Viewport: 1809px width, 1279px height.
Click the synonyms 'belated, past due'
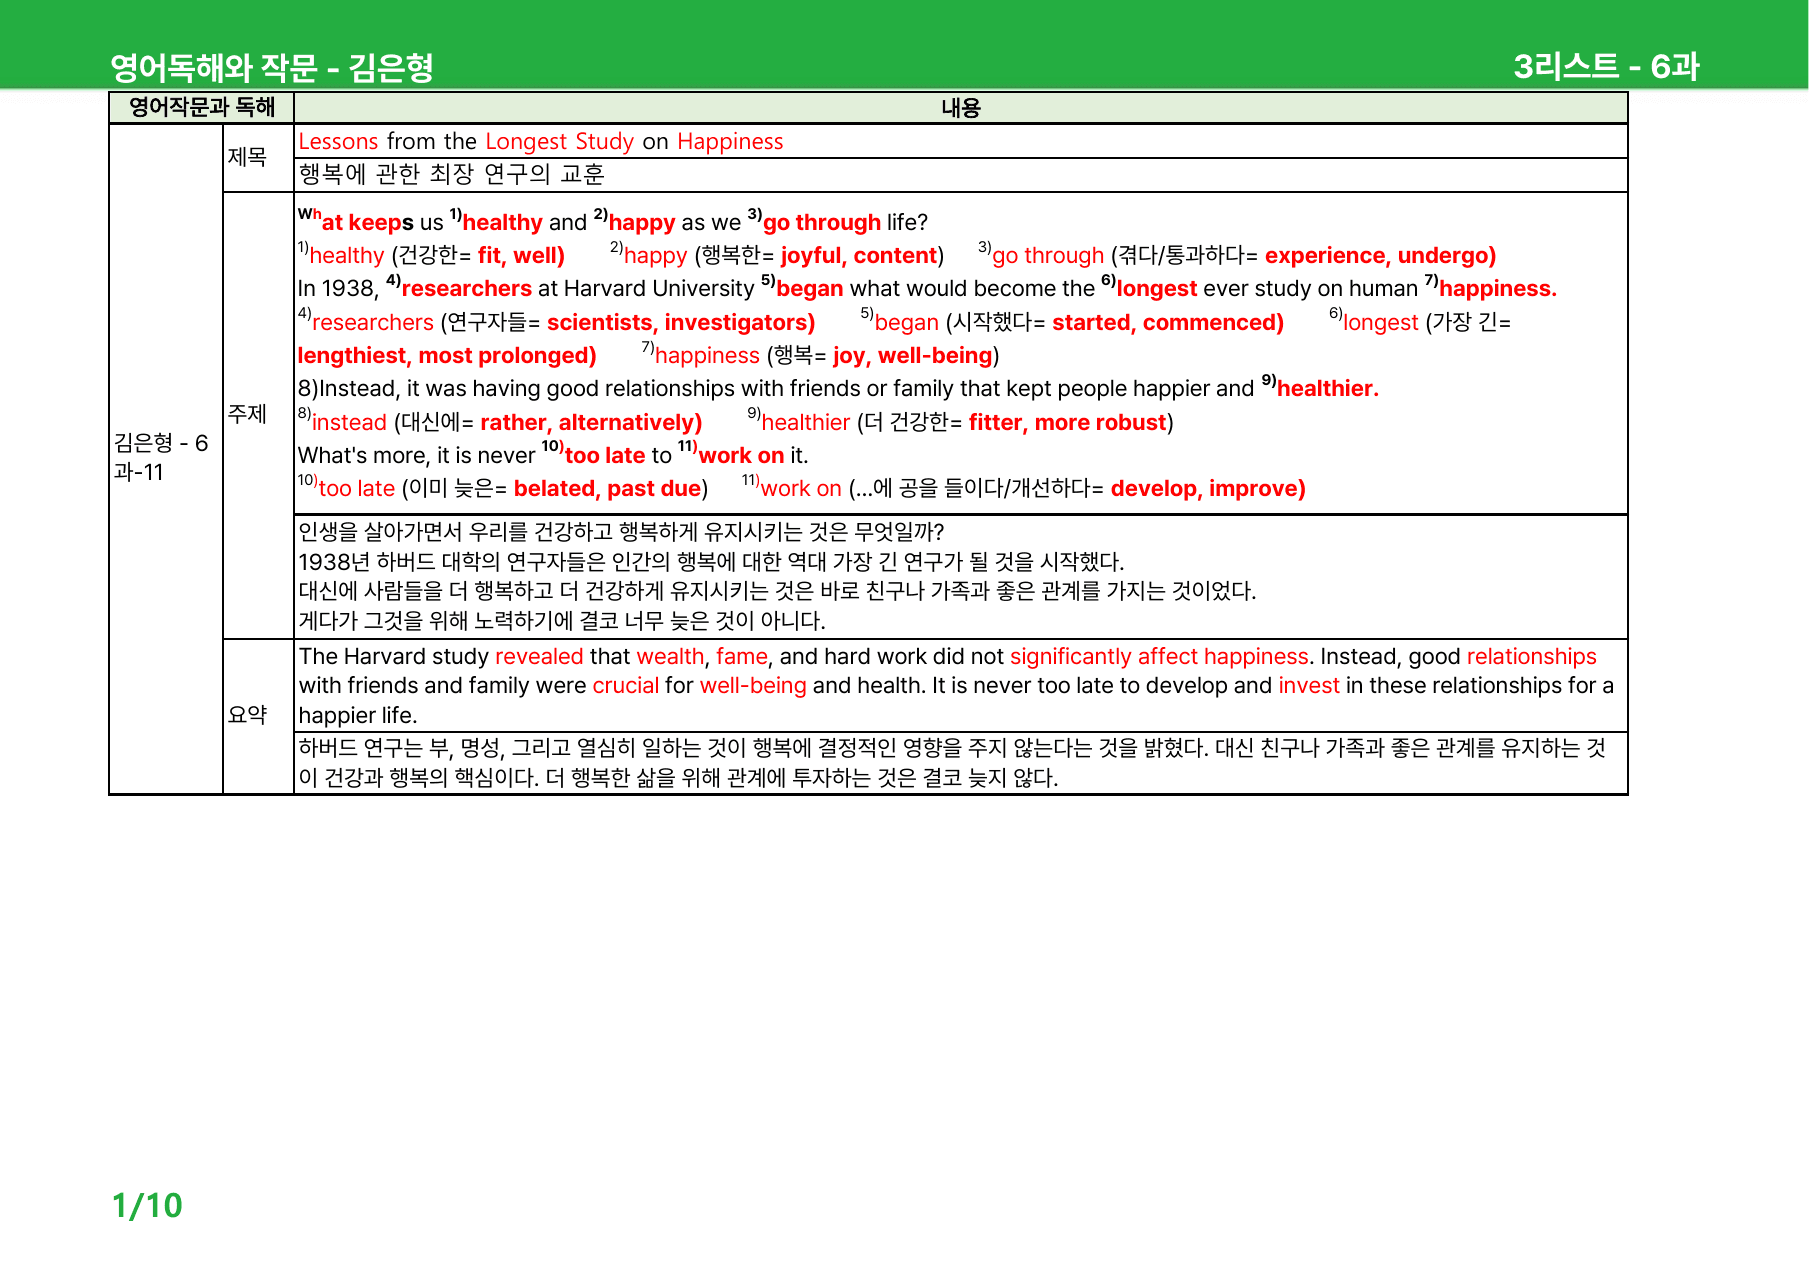pyautogui.click(x=607, y=489)
